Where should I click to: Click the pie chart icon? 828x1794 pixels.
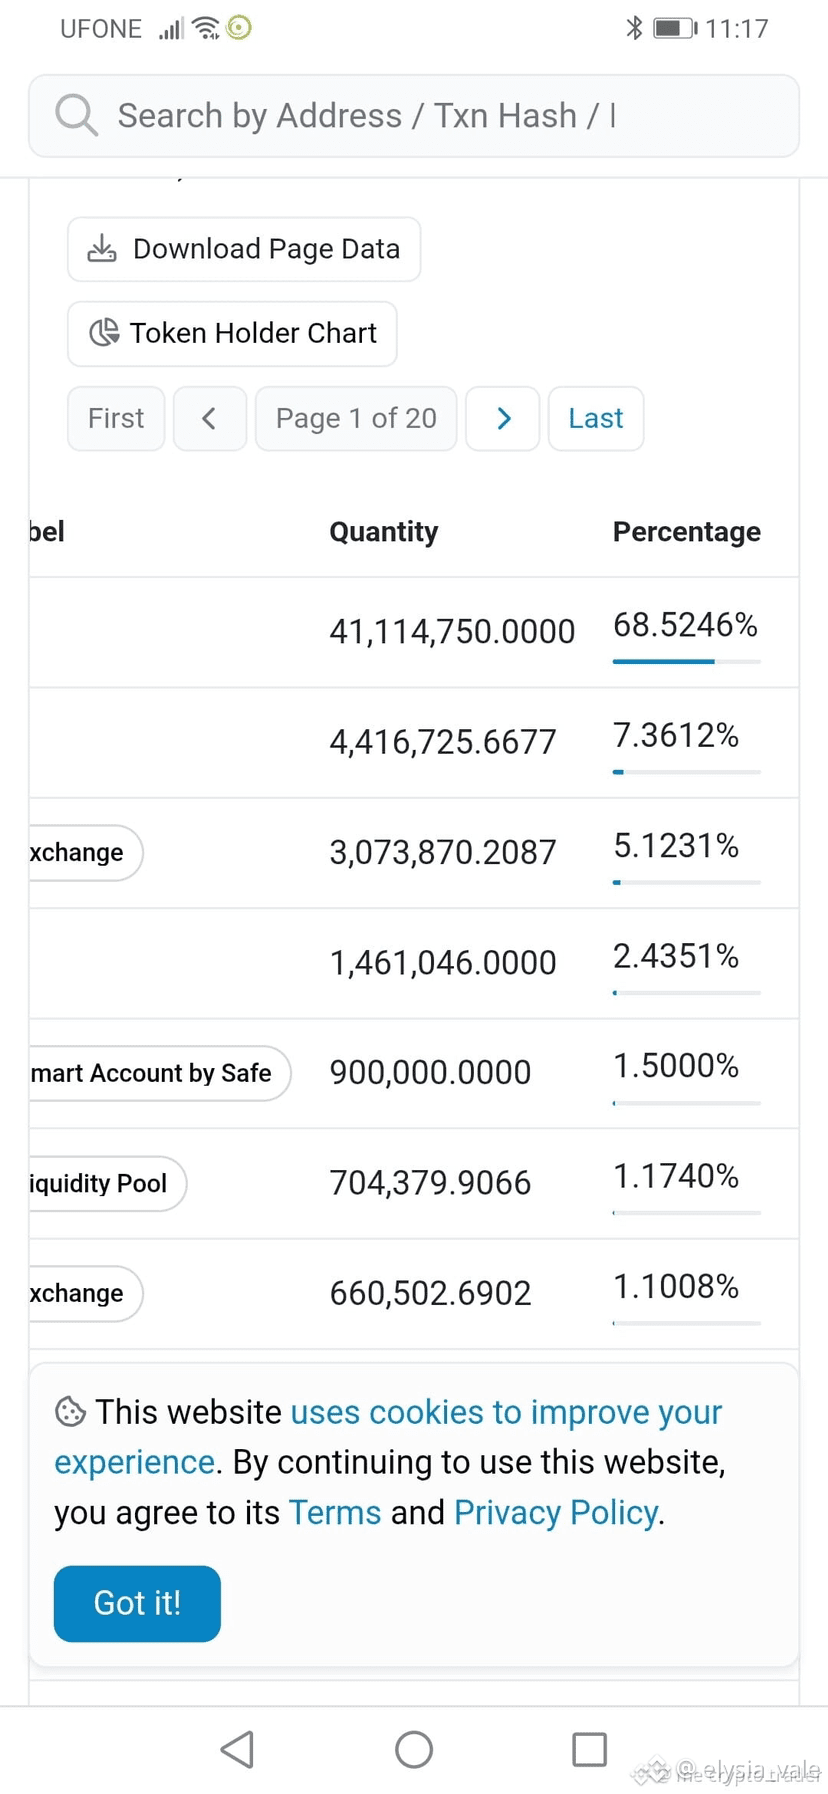(x=104, y=332)
